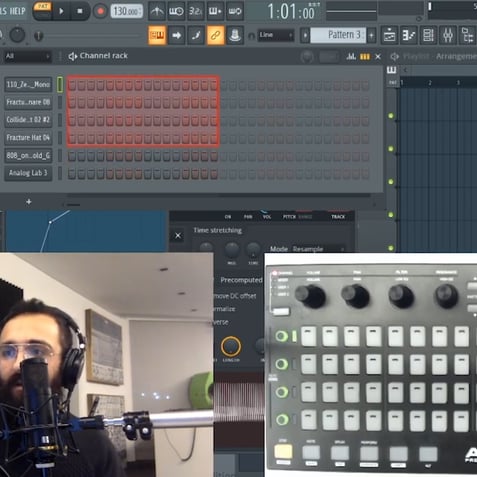This screenshot has width=477, height=477.
Task: Toggle first step of Analog Lab 3 row
Action: click(72, 173)
